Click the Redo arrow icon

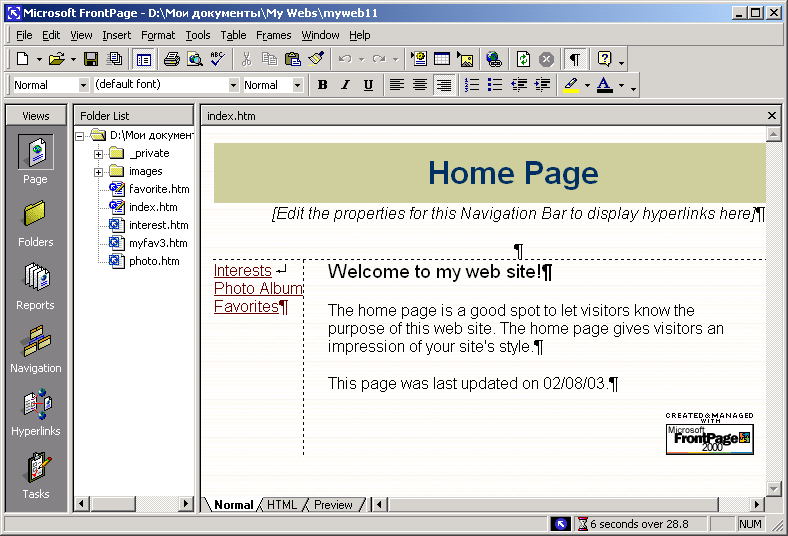(x=379, y=59)
